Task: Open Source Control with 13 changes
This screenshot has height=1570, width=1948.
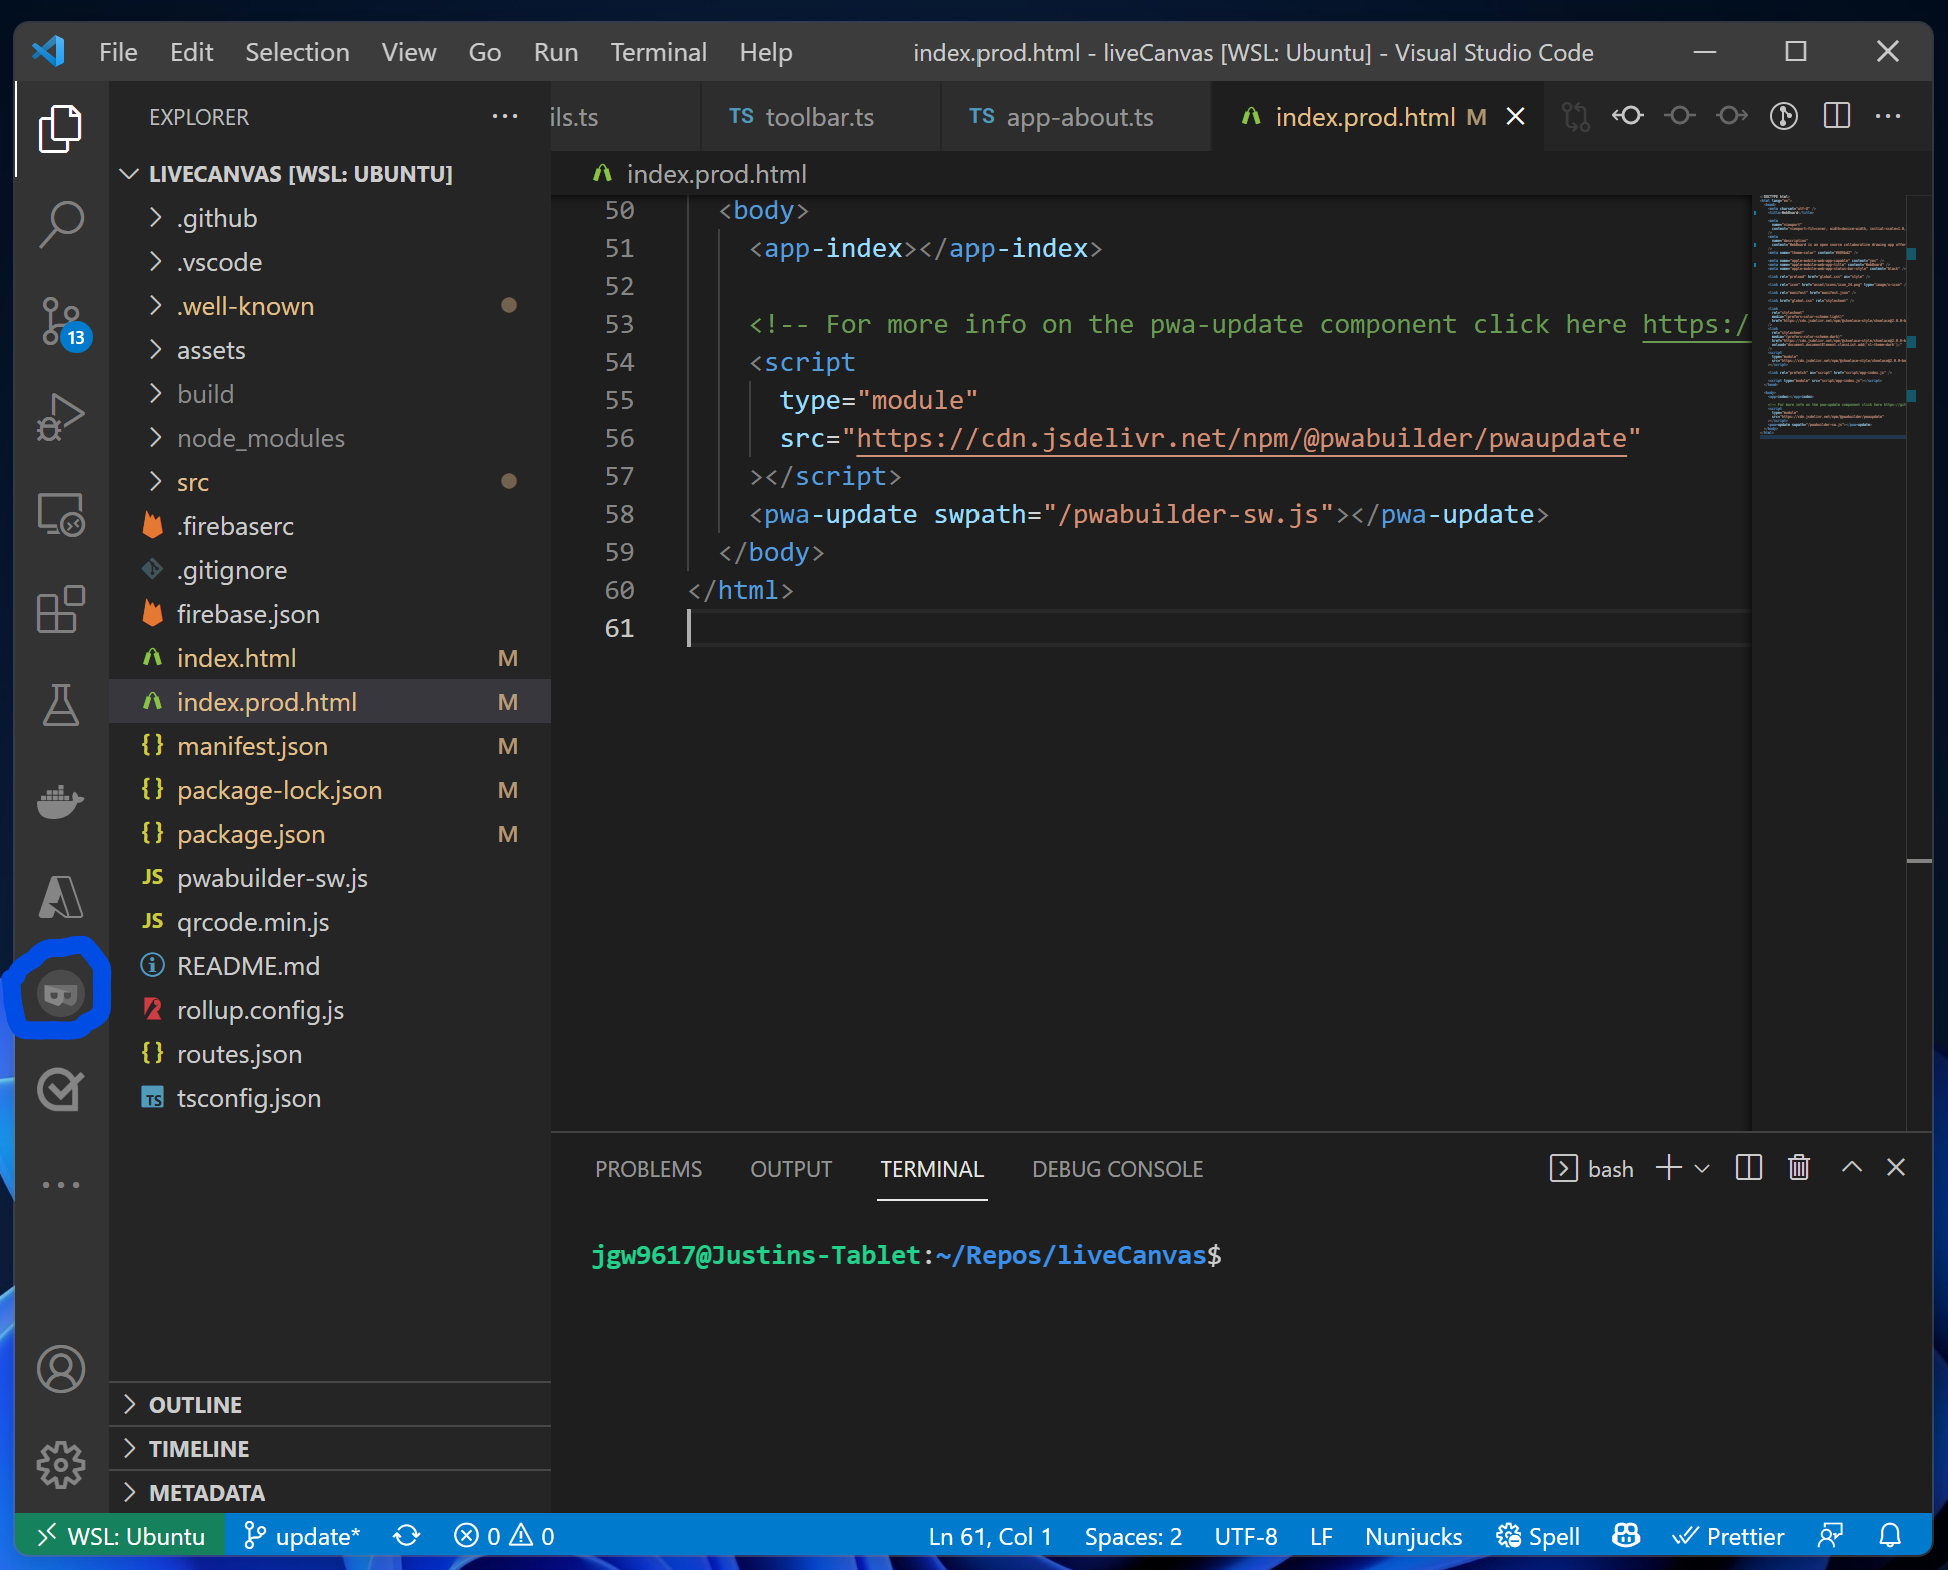Action: click(x=61, y=321)
